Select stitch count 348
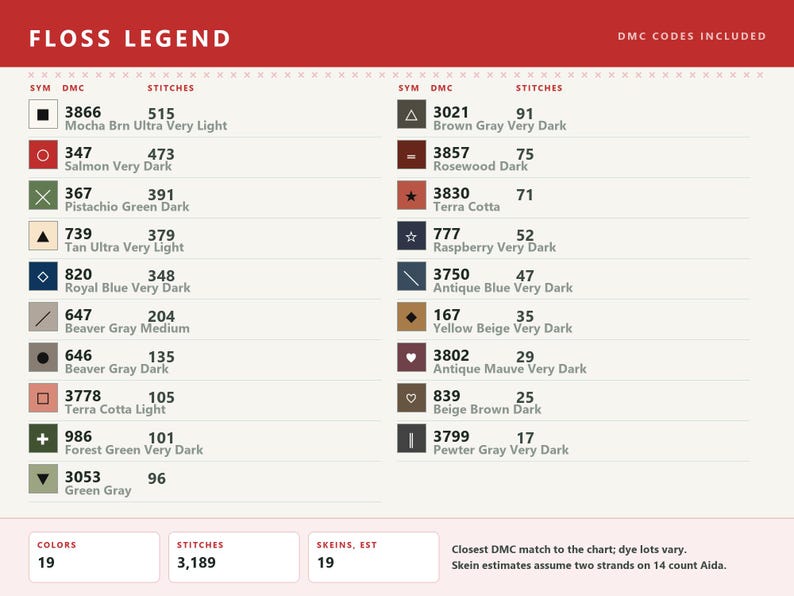 tap(161, 275)
